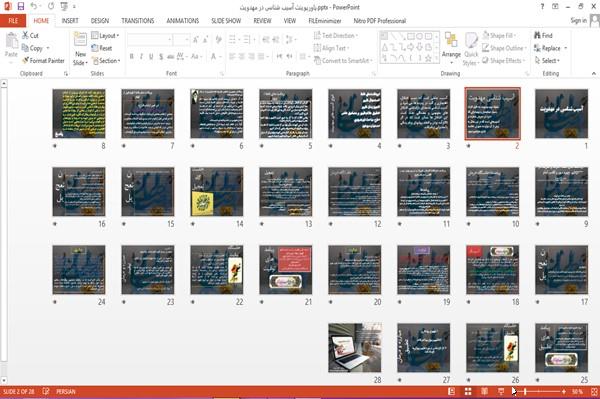Reset the slide layout
This screenshot has width=600, height=399.
pyautogui.click(x=102, y=48)
